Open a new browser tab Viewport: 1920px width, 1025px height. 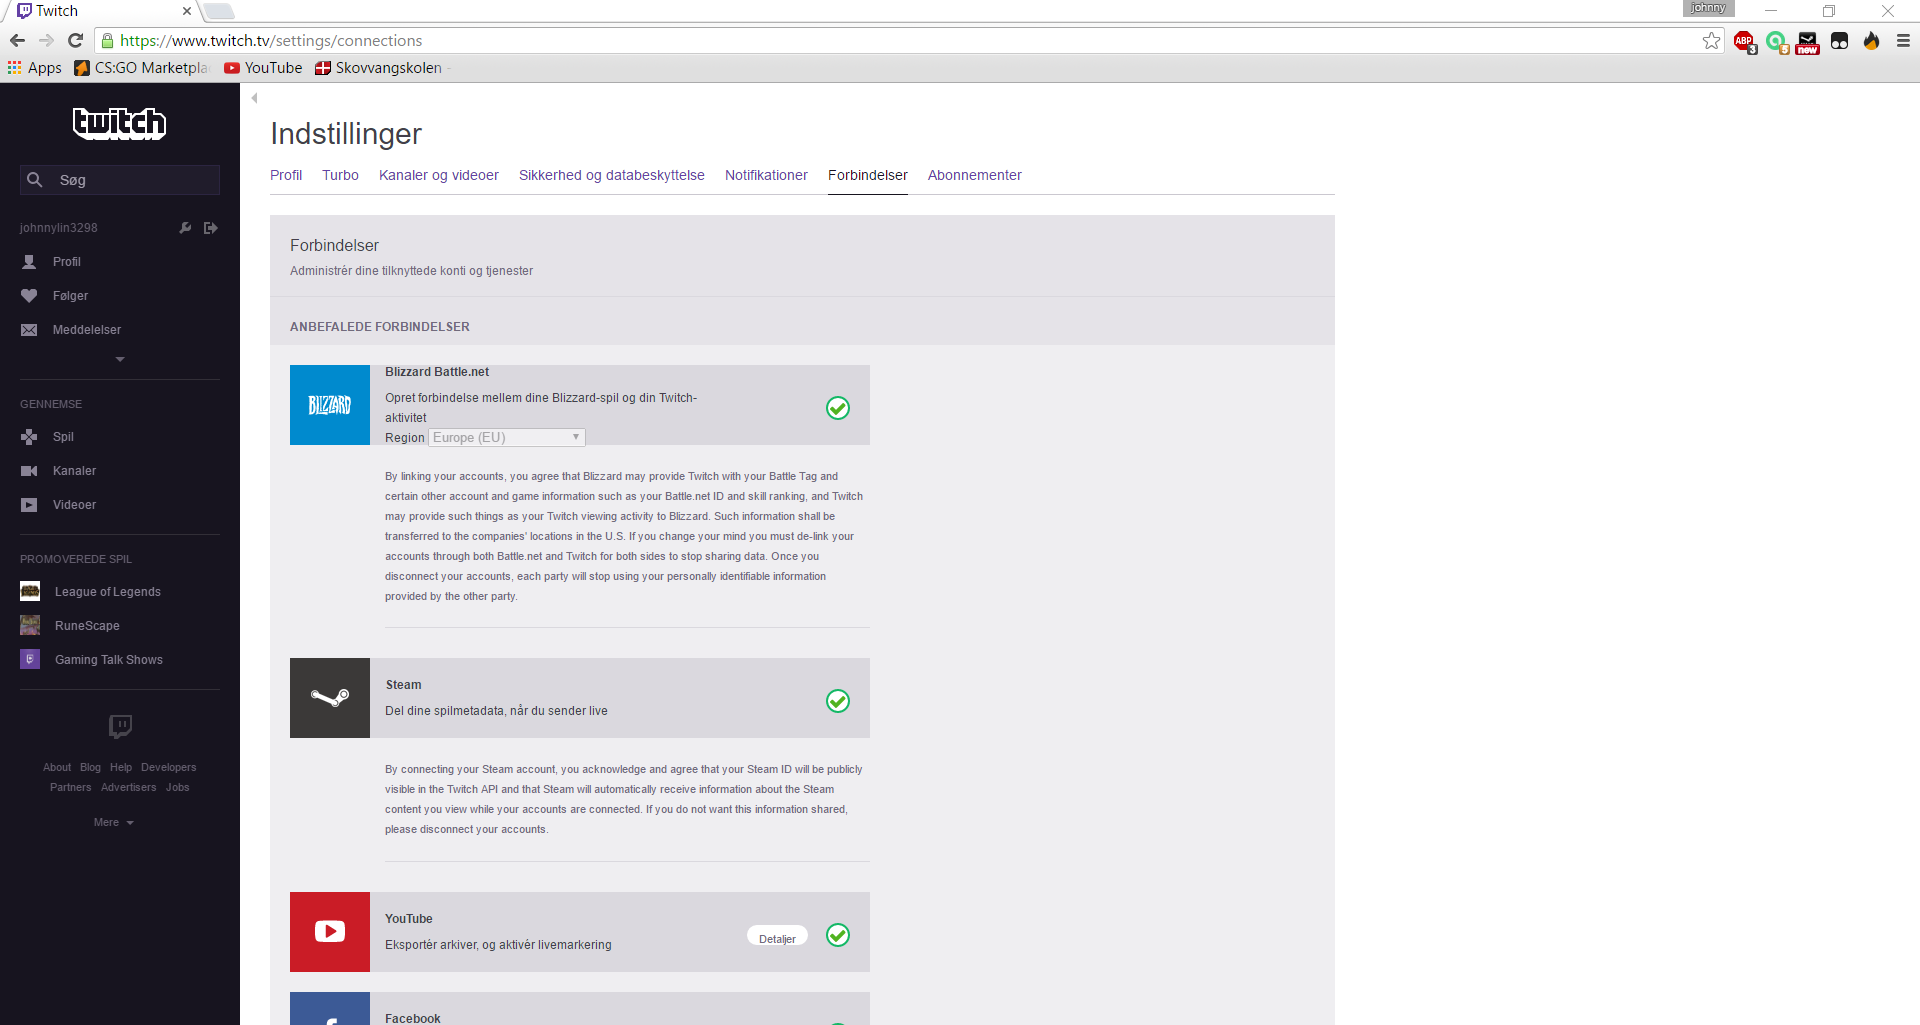219,11
